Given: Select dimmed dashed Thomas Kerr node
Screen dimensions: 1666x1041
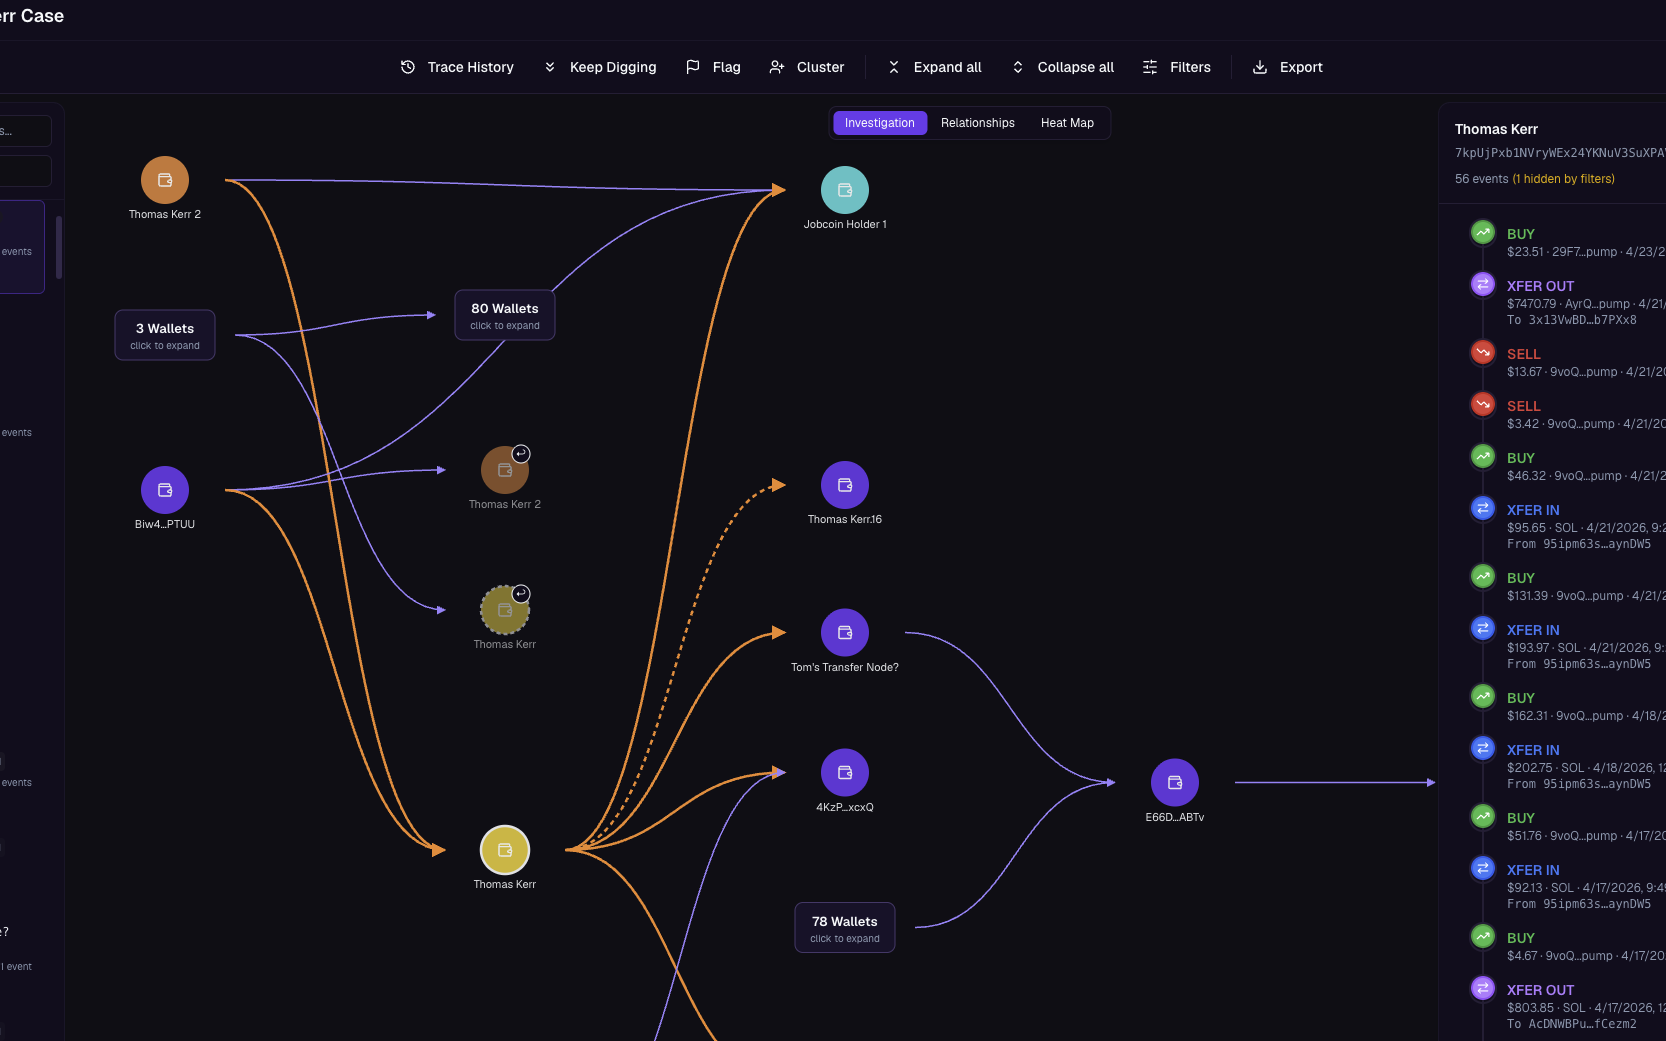Looking at the screenshot, I should [x=505, y=610].
